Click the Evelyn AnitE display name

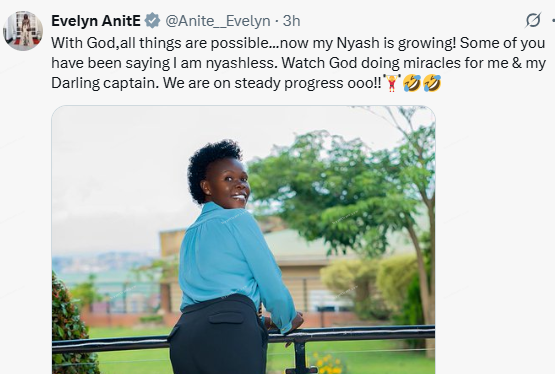click(96, 21)
